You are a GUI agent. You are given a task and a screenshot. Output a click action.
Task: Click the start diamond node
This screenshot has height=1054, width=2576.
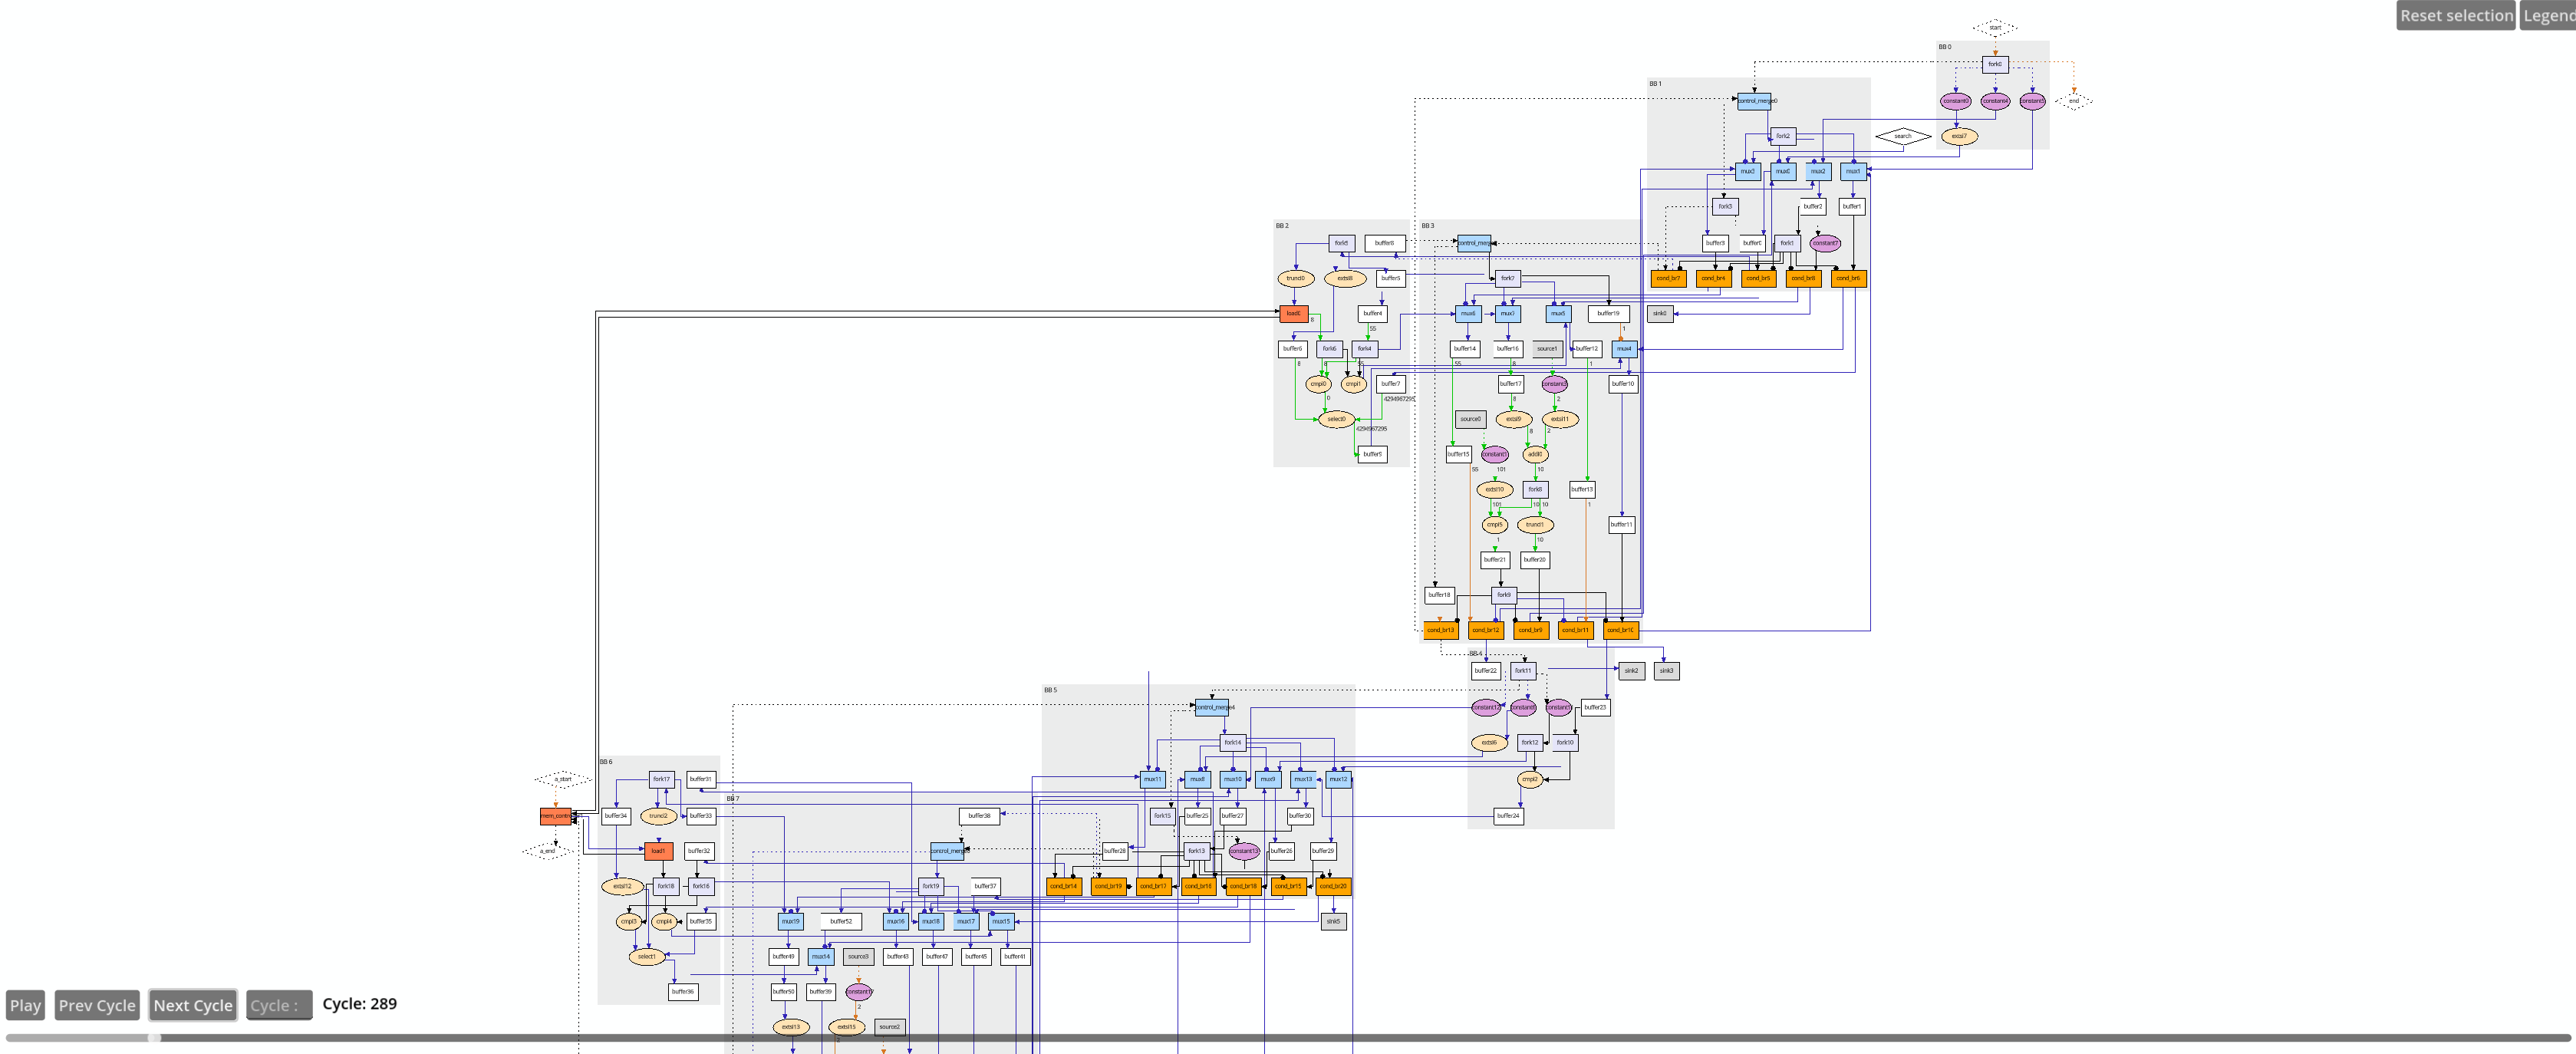[x=1995, y=27]
